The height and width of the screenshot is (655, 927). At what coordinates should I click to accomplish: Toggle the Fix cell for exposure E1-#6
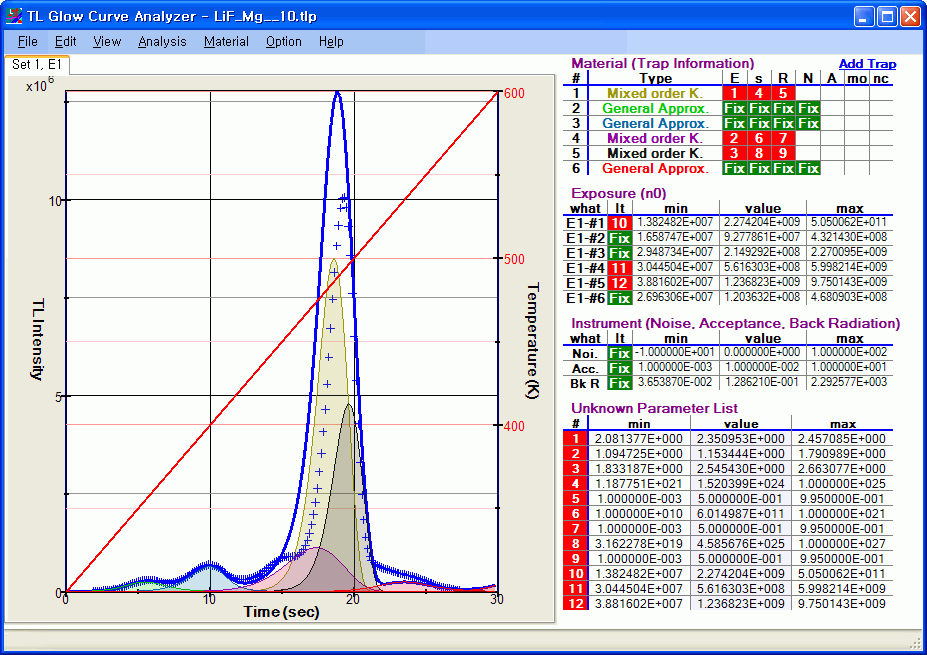[x=620, y=298]
